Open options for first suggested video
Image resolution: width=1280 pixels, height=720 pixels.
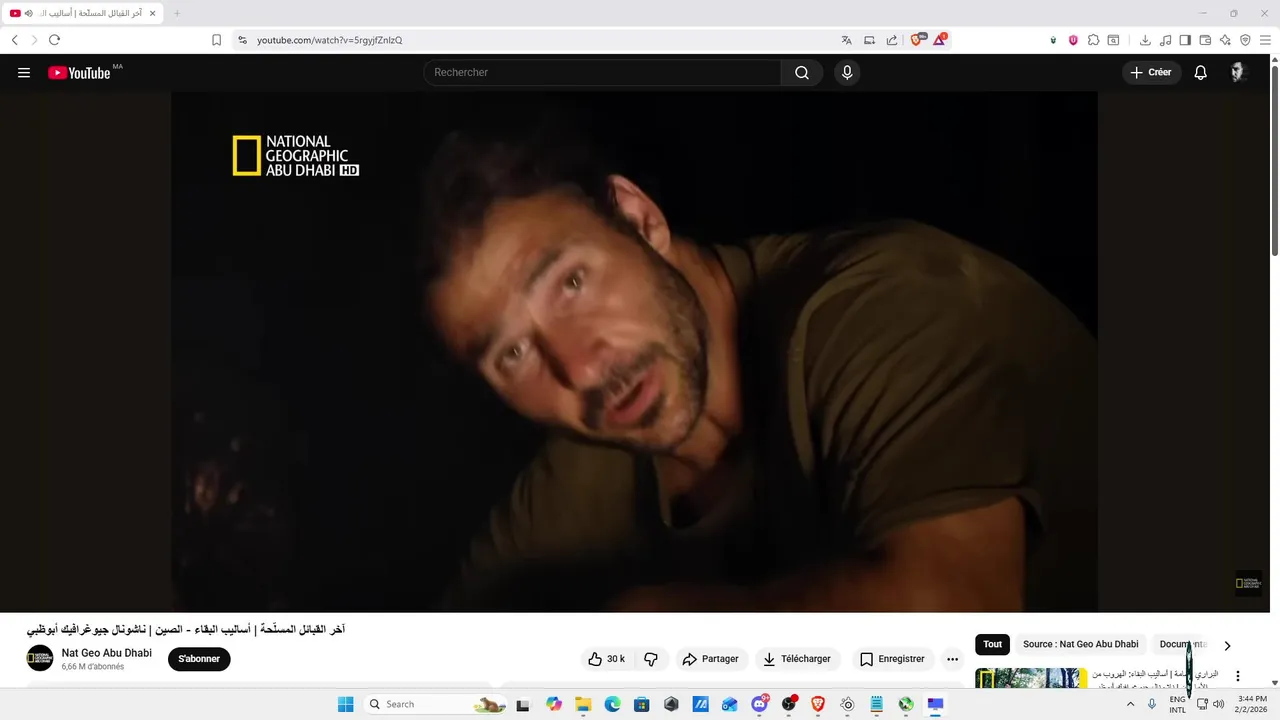[x=1238, y=676]
